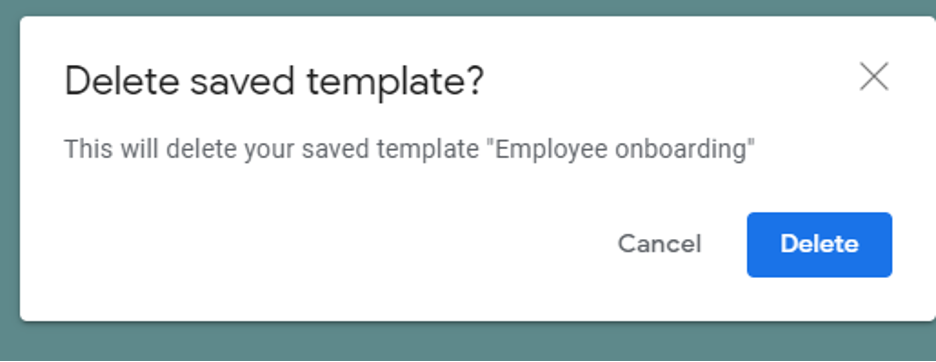
Task: Tap the cross icon beside the title
Action: 874,77
